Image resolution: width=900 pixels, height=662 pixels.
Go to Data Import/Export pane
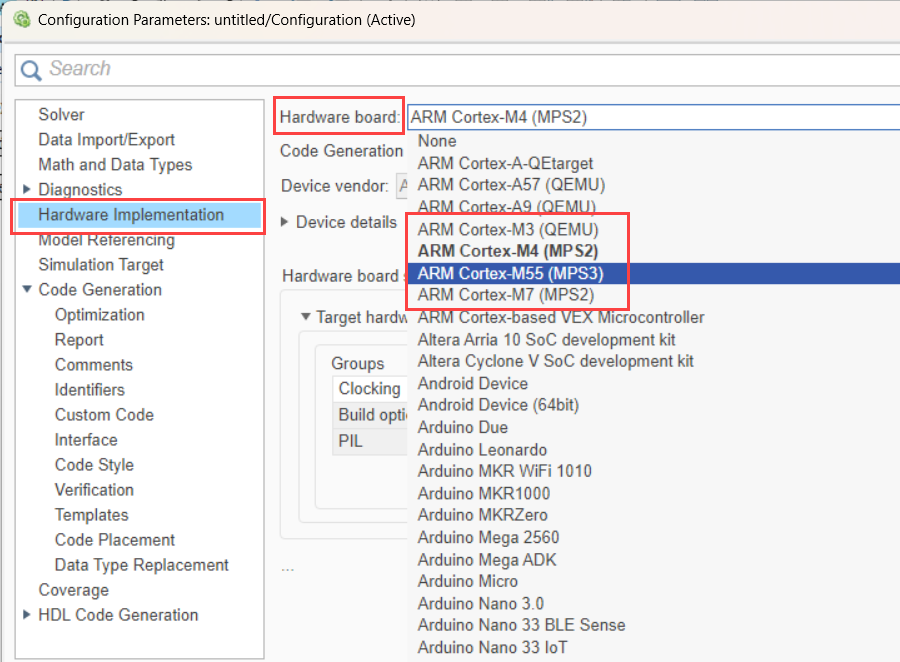[106, 140]
